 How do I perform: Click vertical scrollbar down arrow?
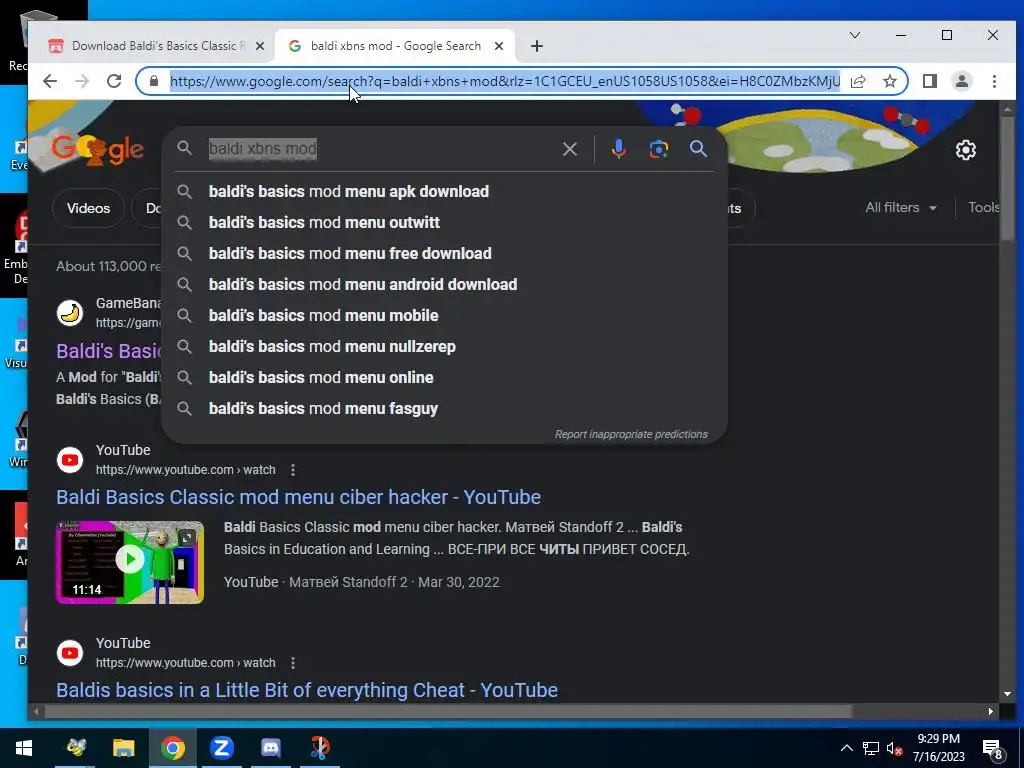(1007, 694)
